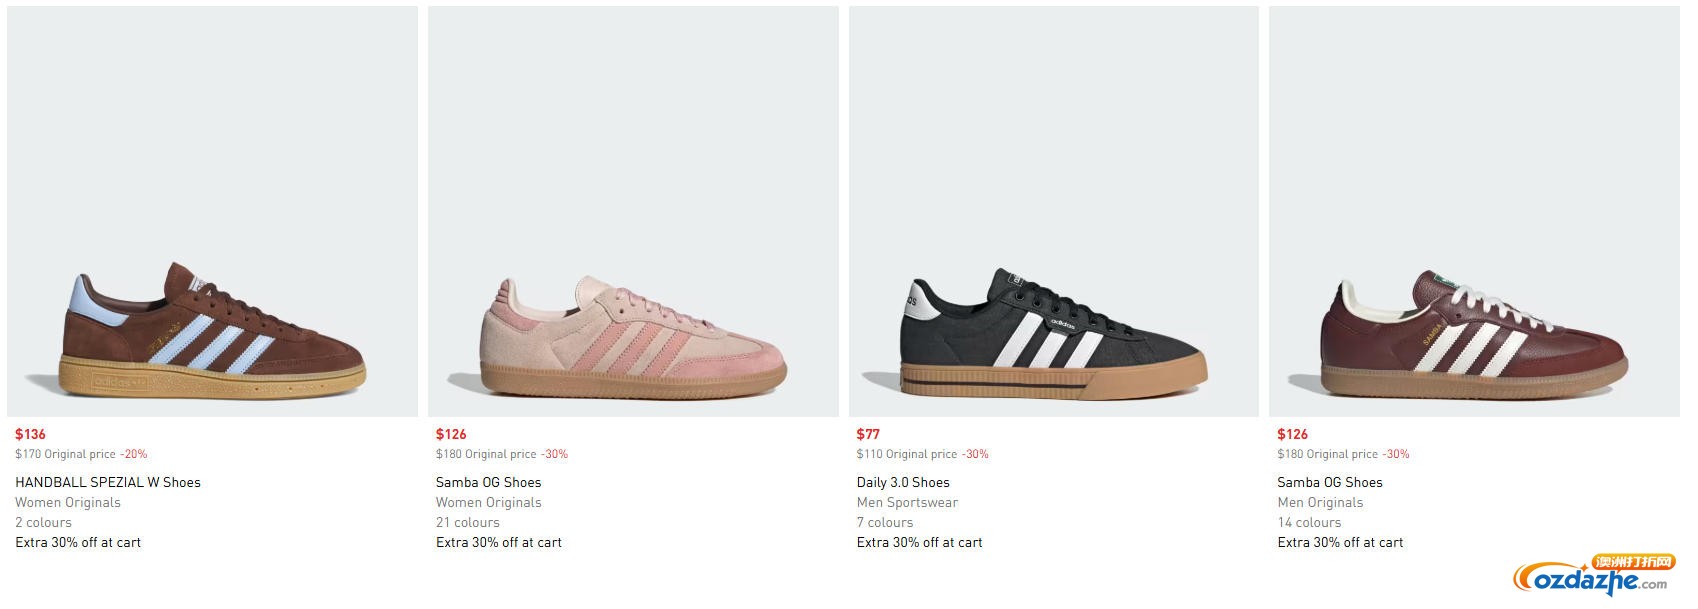The height and width of the screenshot is (609, 1698).
Task: Click the Men Originals Samba OG Shoes title
Action: (x=1330, y=482)
